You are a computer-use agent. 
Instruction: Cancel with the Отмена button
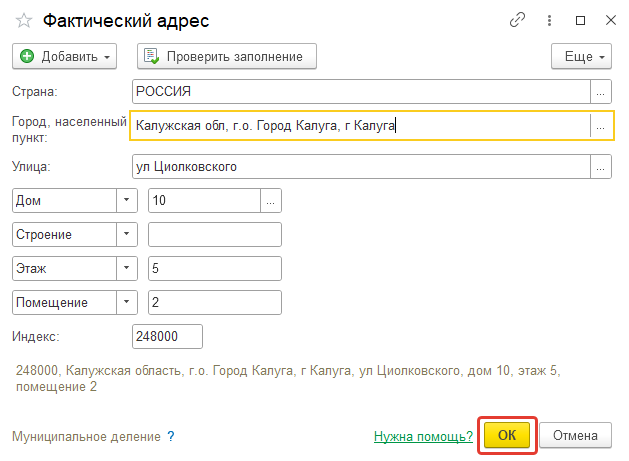575,435
